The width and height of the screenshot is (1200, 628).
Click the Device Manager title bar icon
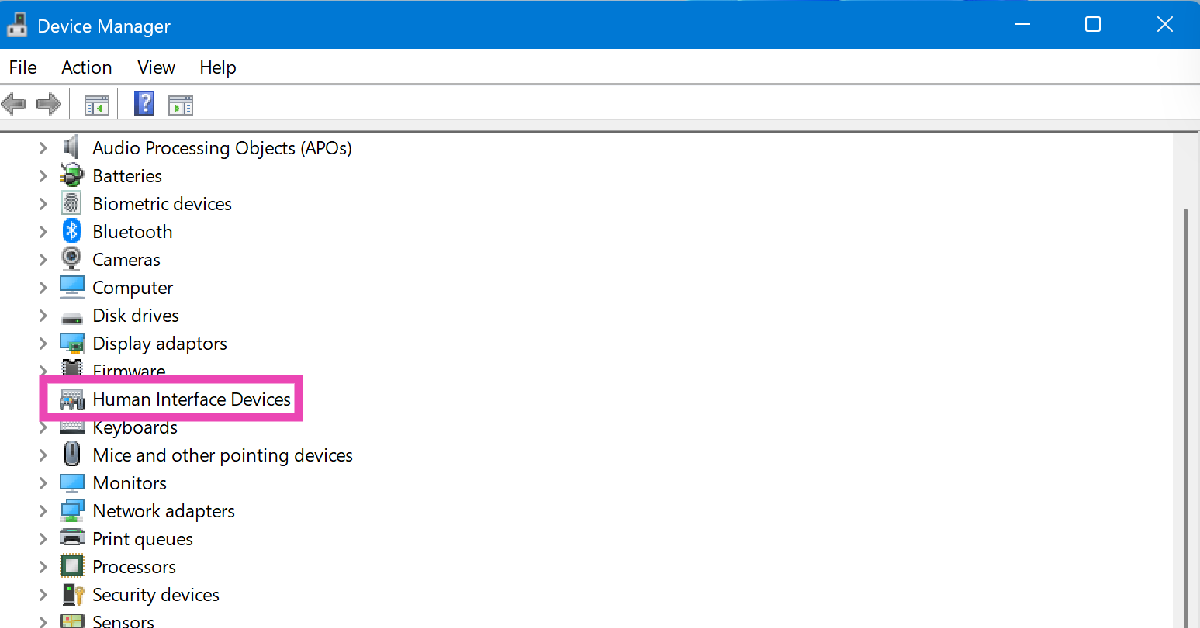[17, 24]
